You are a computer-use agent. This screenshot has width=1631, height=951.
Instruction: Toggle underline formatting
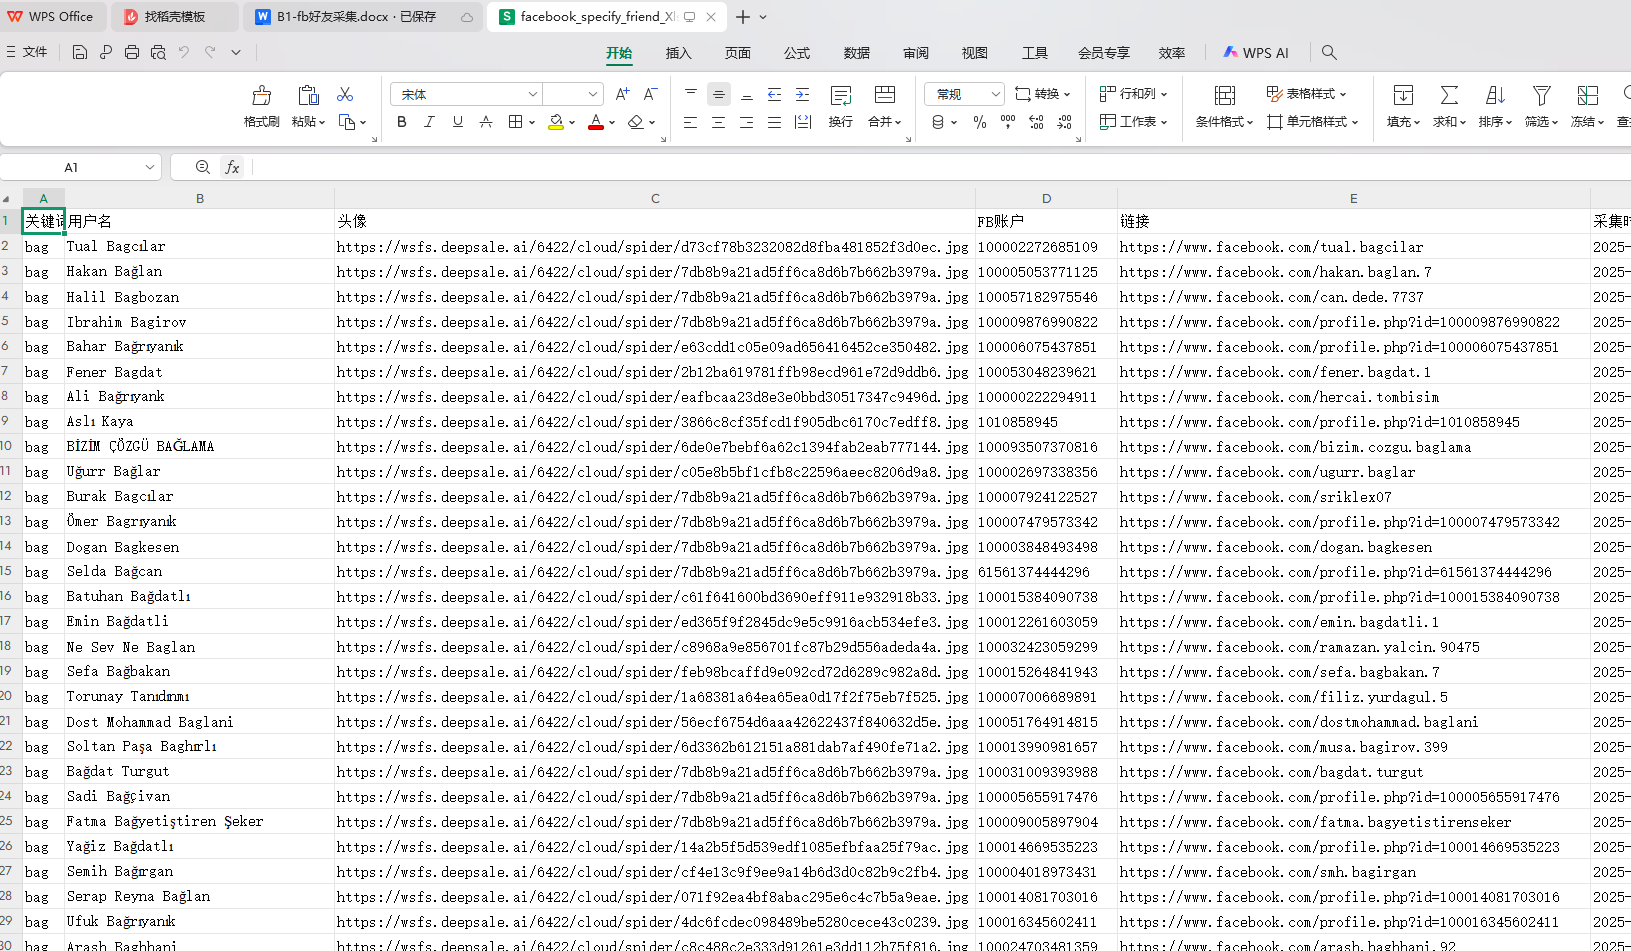click(457, 122)
